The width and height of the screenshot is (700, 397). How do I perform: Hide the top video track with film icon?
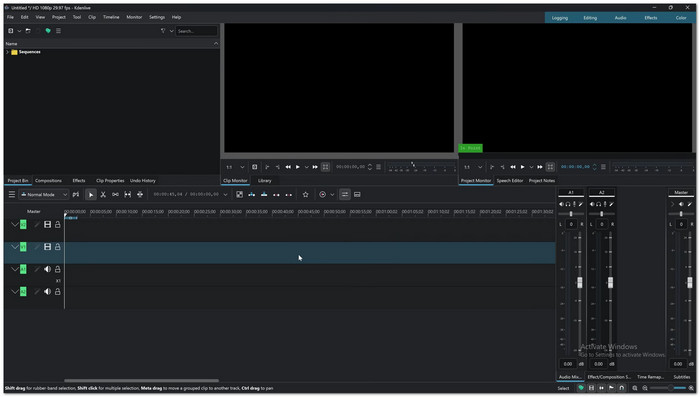(x=47, y=225)
